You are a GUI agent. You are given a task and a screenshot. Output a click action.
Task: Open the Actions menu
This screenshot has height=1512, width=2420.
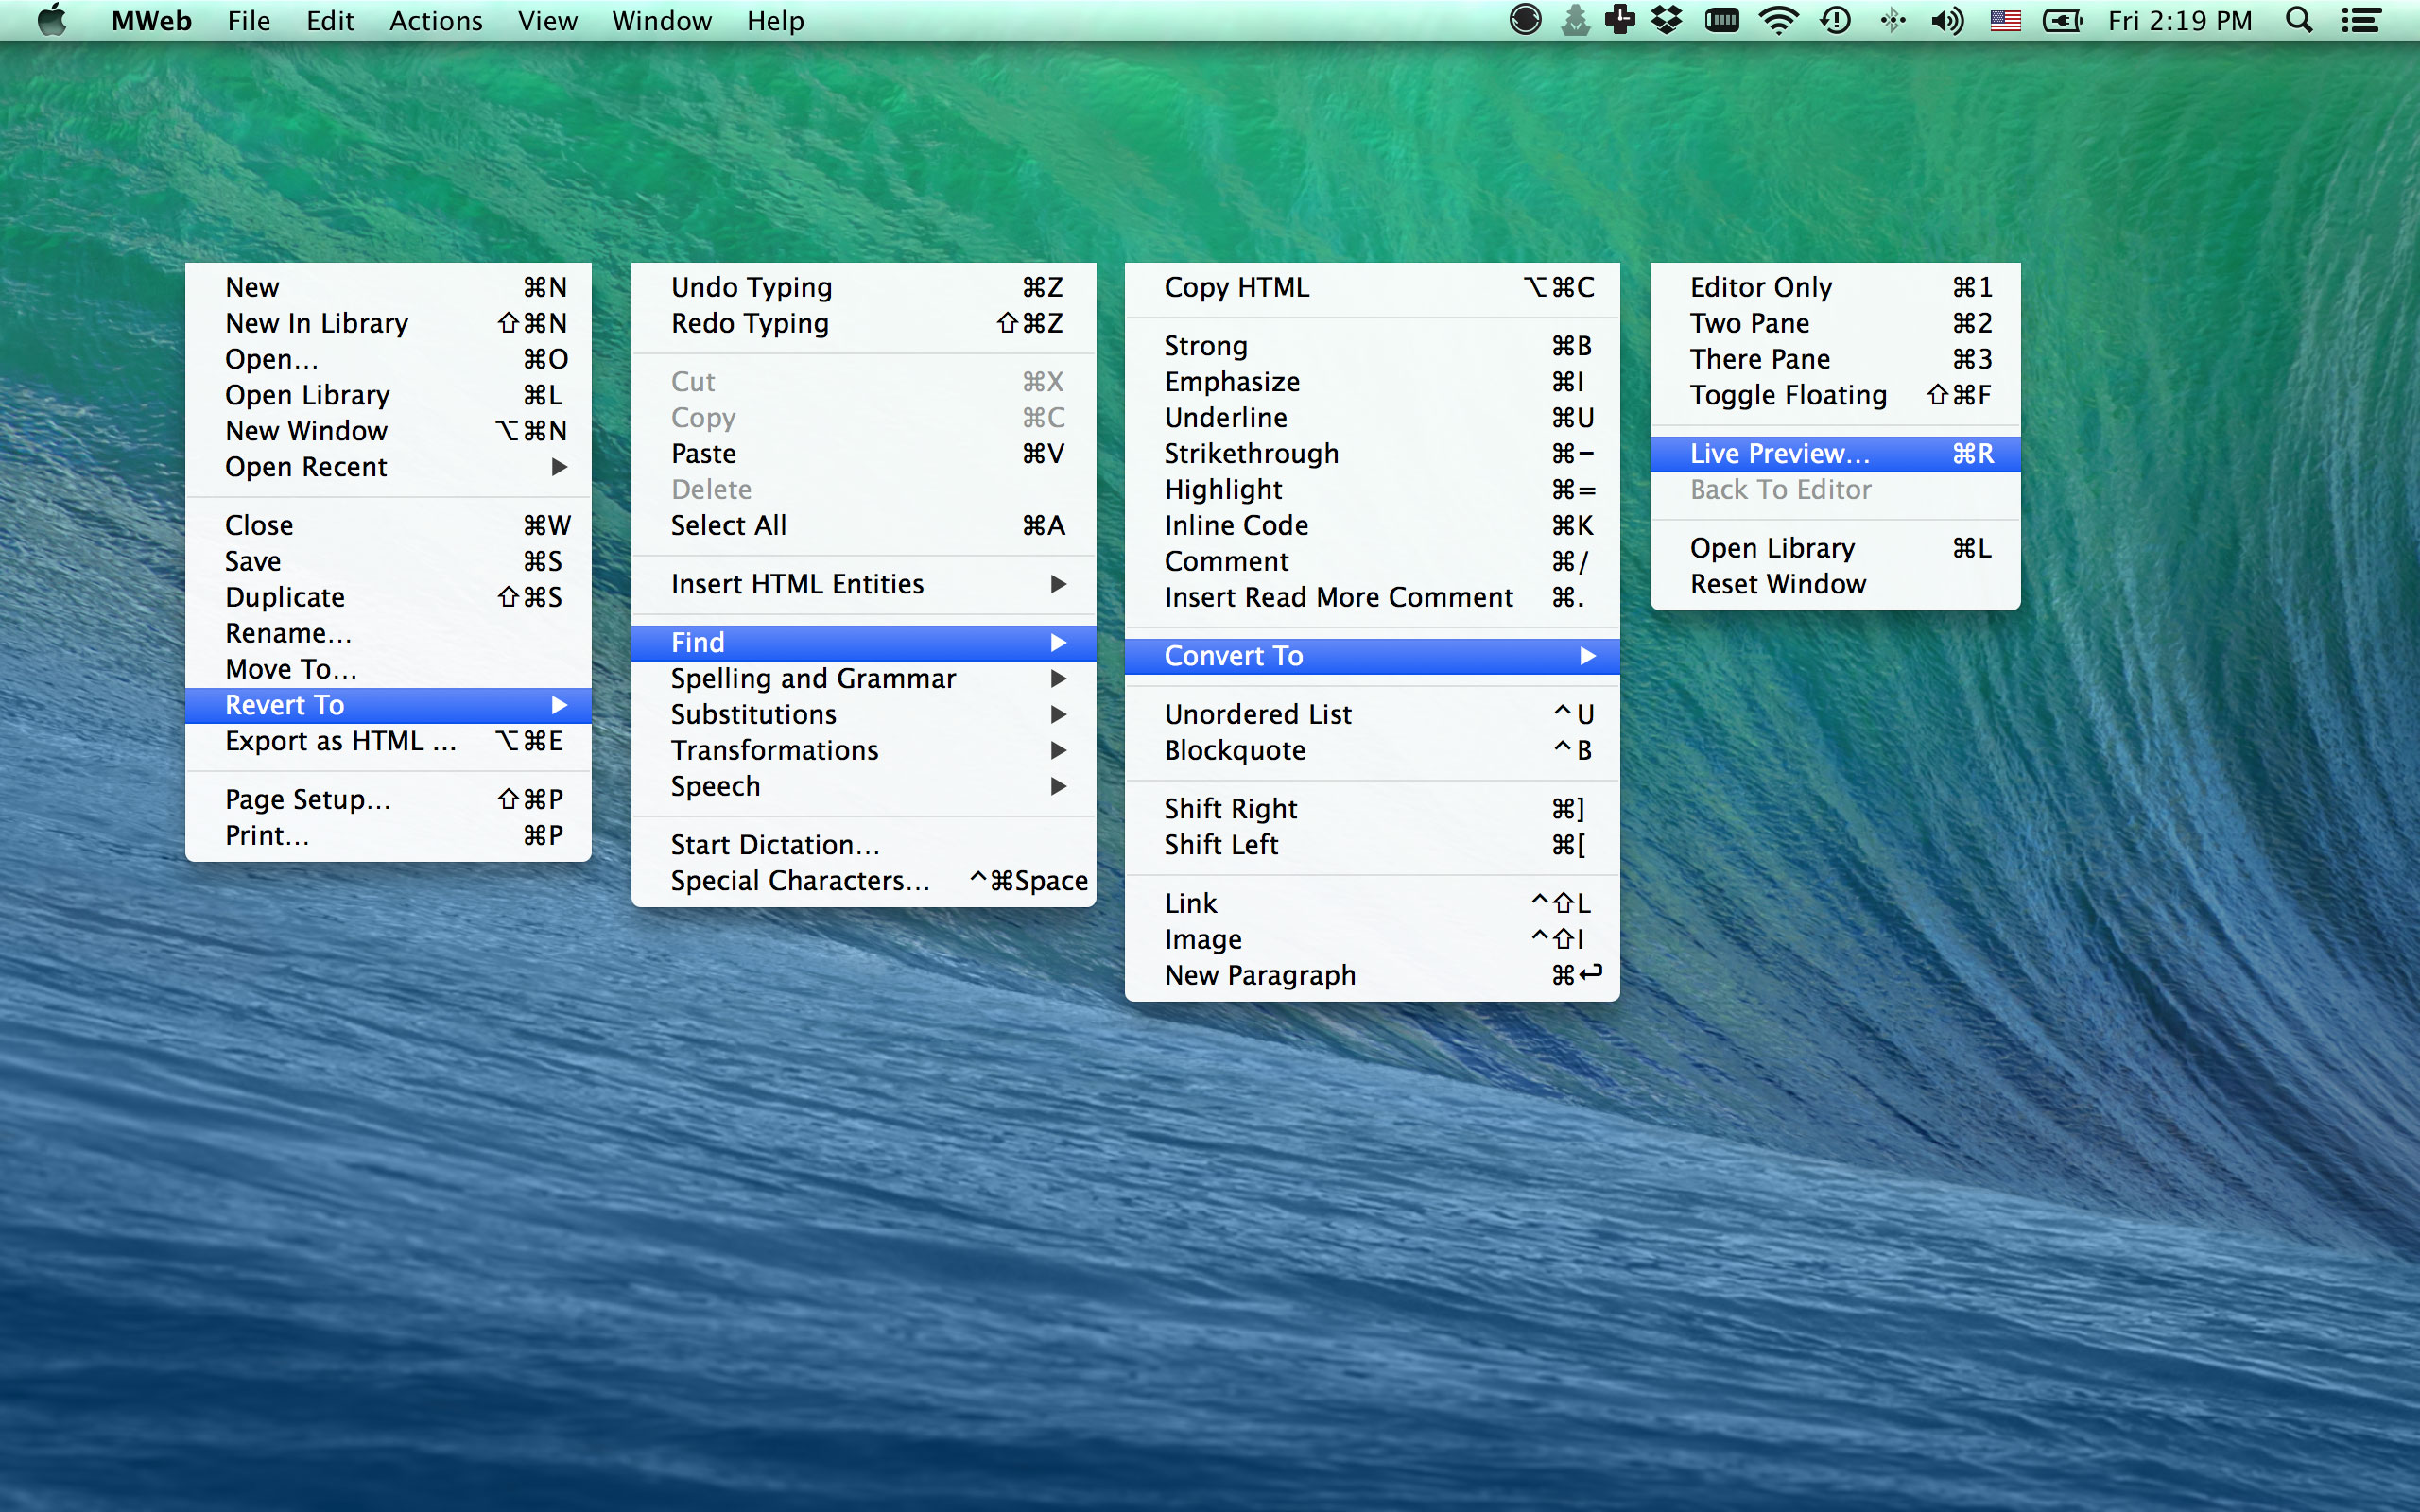coord(435,20)
